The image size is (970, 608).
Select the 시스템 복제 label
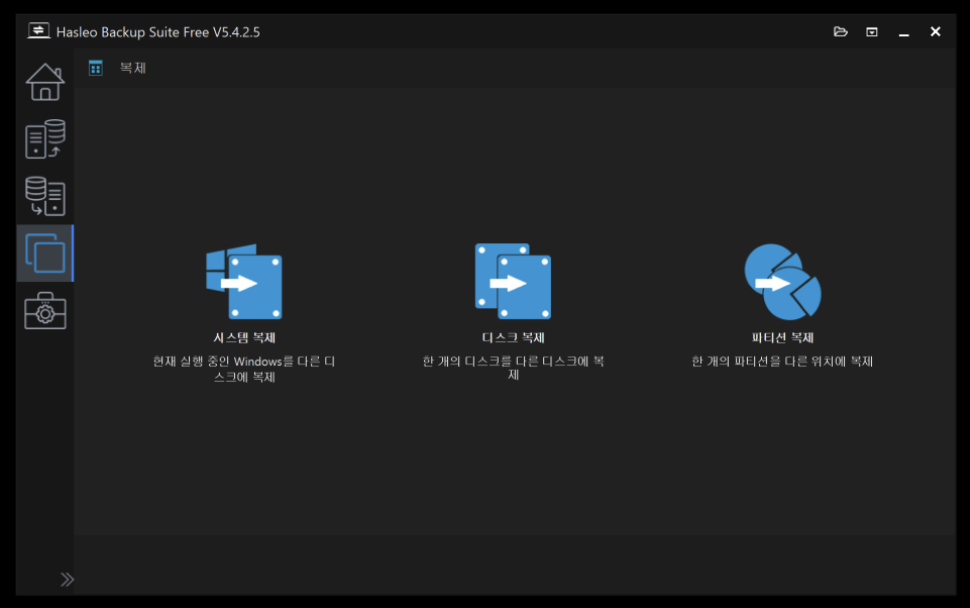245,338
